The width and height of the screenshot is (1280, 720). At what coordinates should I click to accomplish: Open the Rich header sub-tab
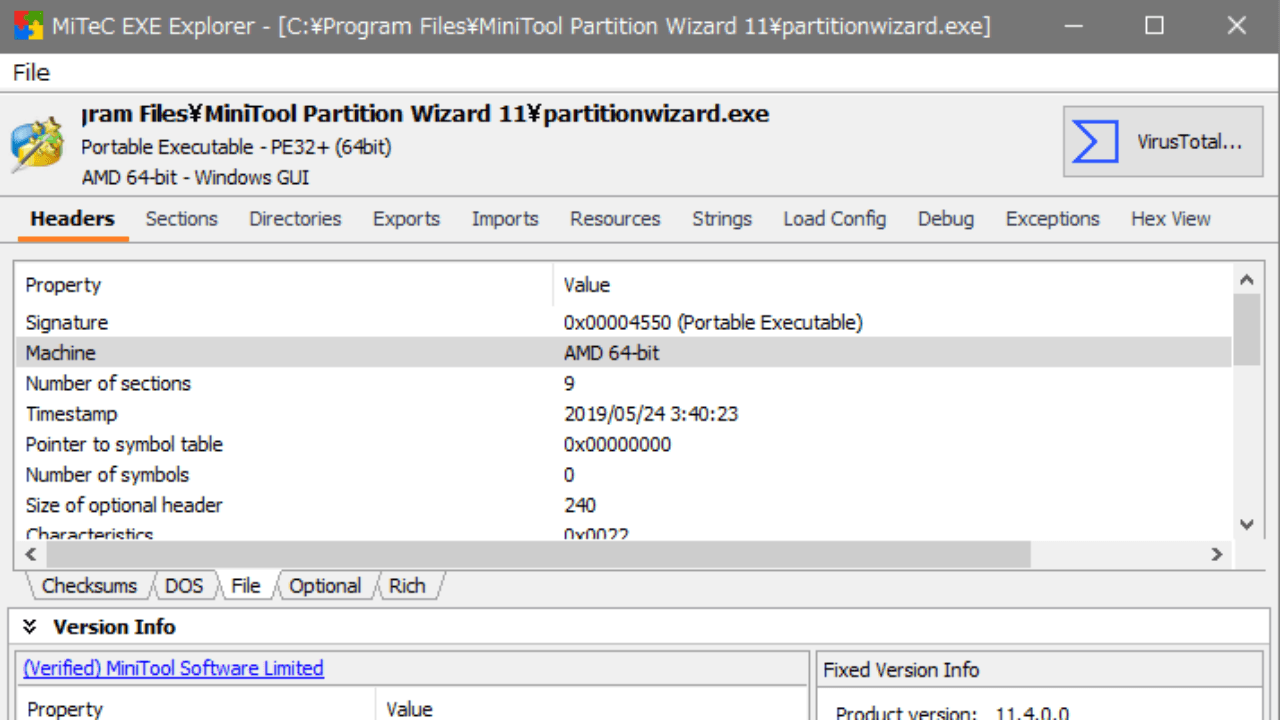[407, 586]
